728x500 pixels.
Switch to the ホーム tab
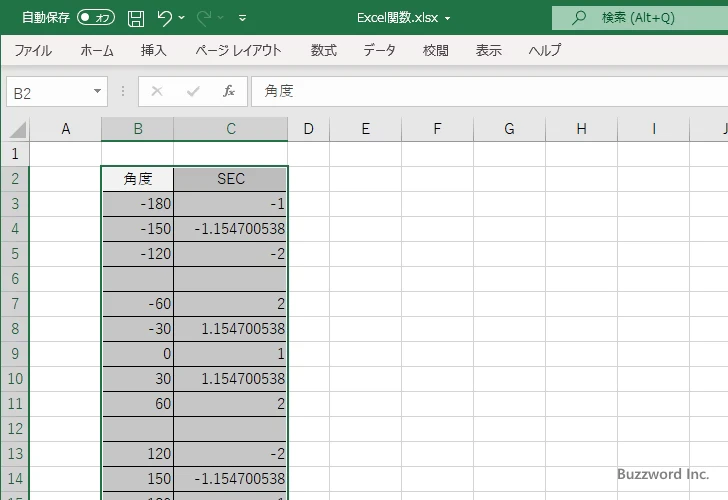tap(97, 50)
